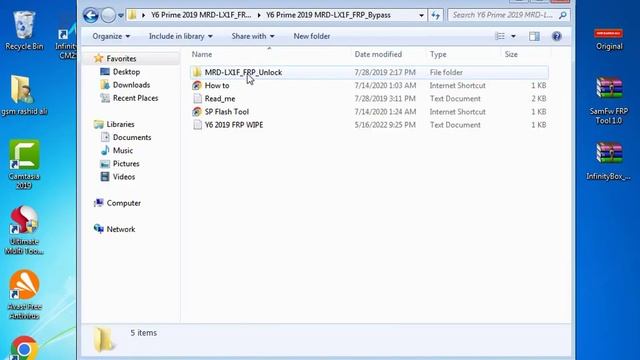
Task: Select the Read_me text document
Action: [x=220, y=98]
